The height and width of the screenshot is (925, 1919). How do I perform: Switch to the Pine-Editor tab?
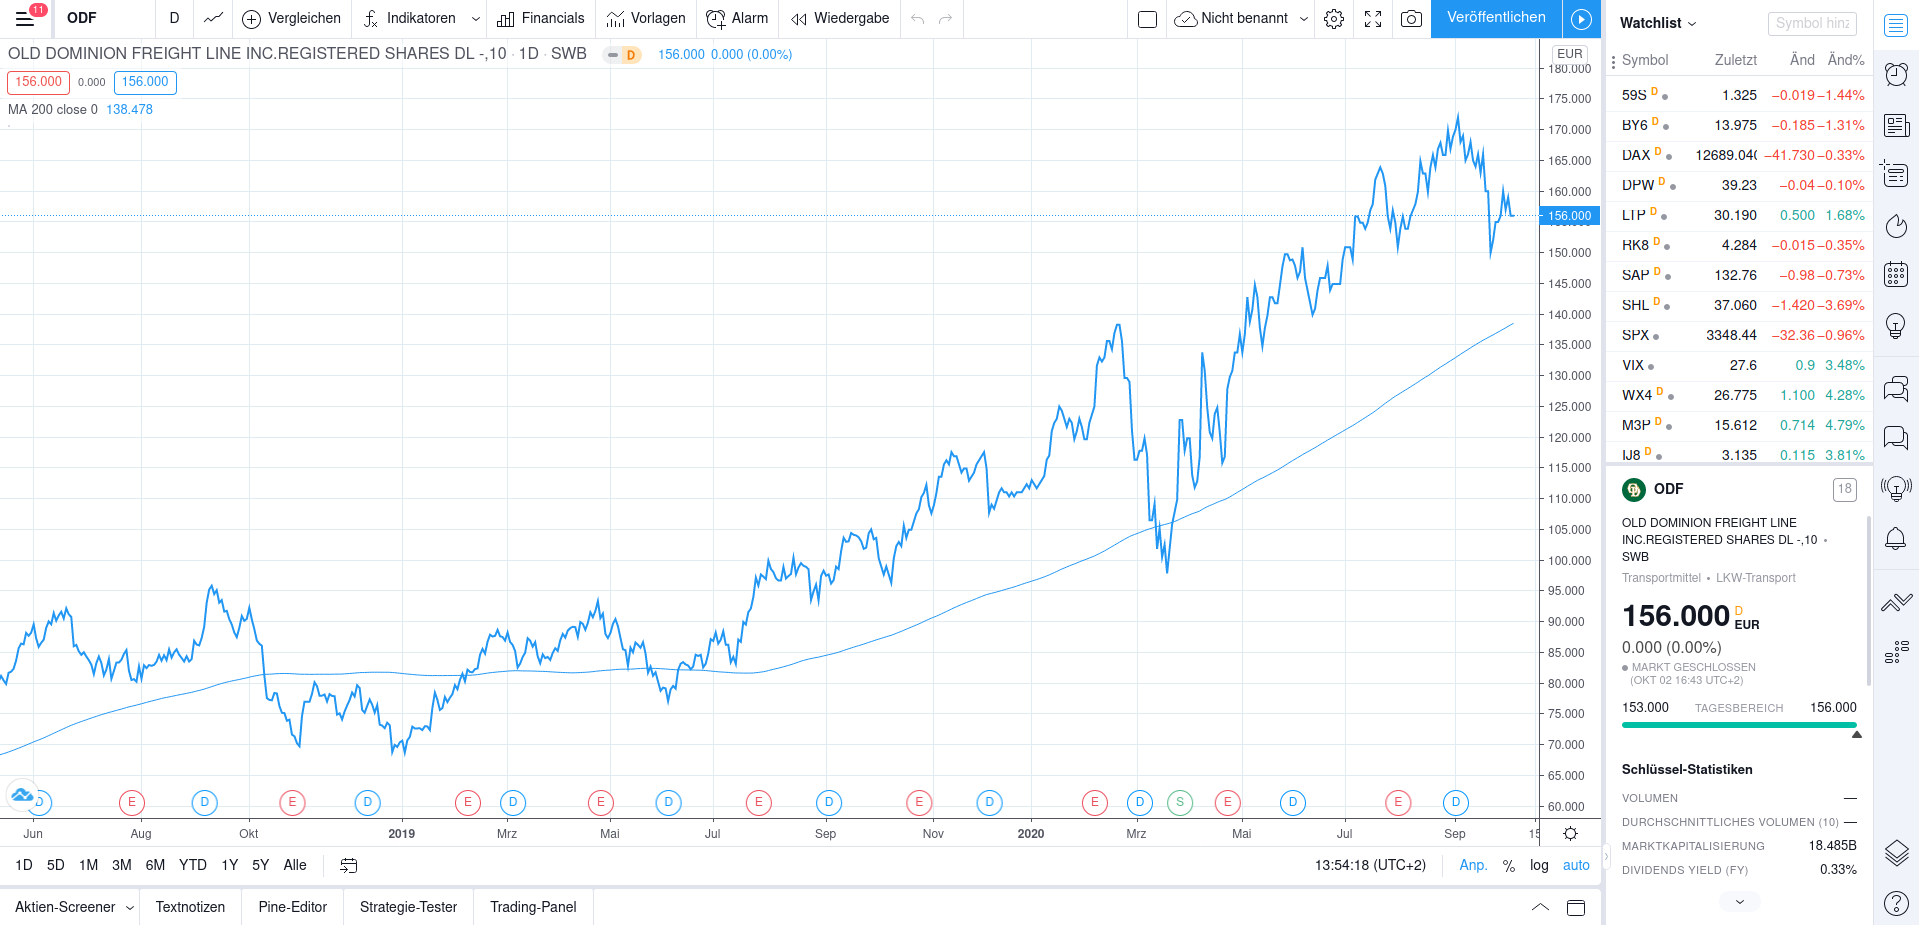click(292, 907)
